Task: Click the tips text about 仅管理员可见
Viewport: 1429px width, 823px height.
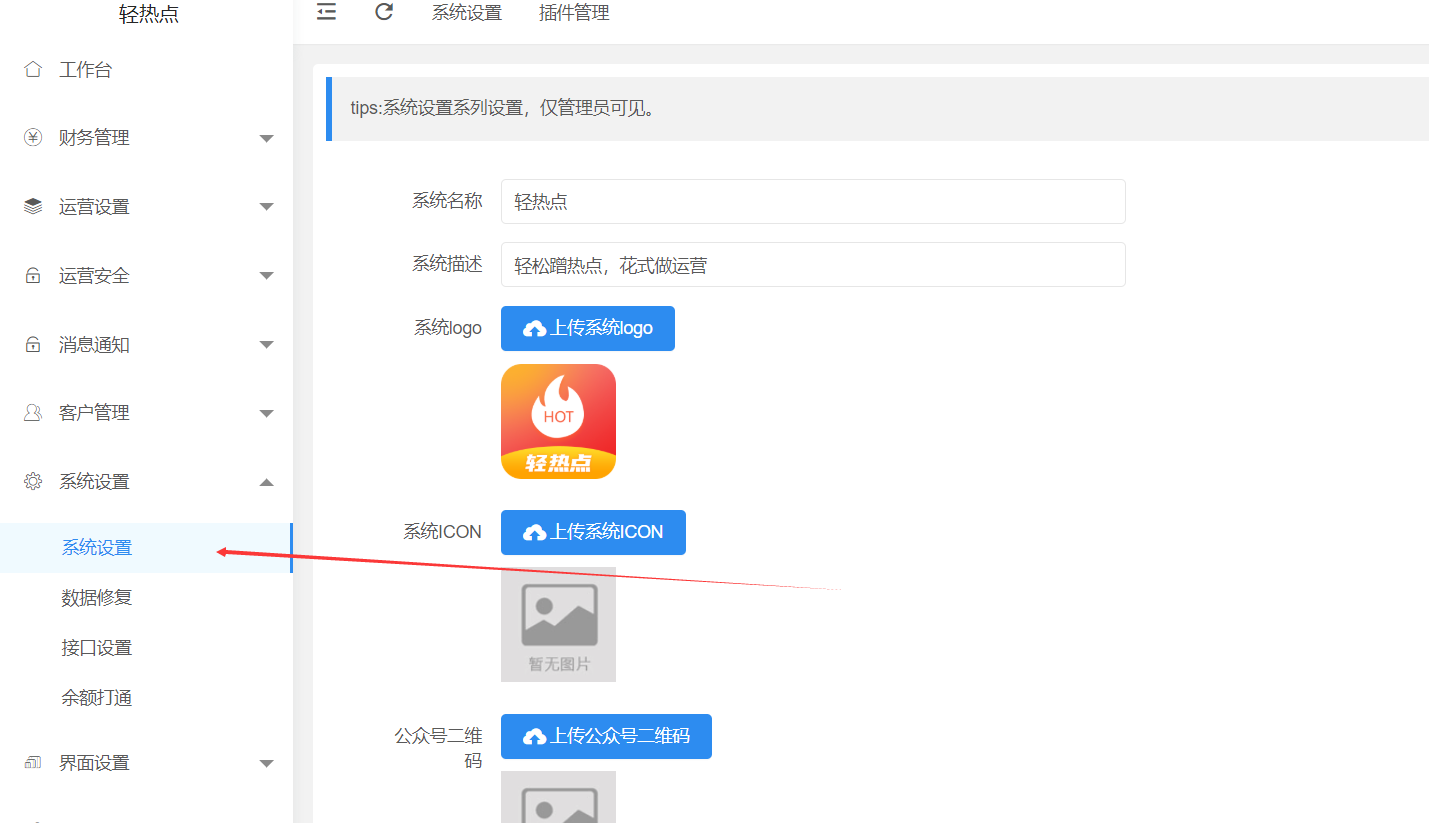Action: [x=503, y=108]
